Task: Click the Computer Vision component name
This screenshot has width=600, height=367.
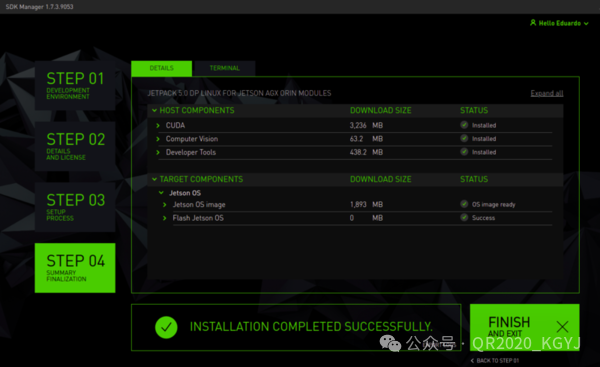Action: [192, 139]
